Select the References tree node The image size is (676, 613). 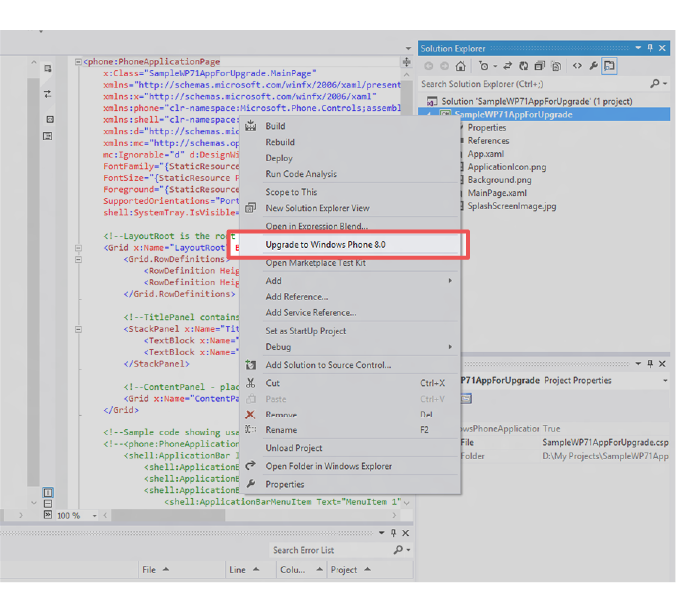[488, 141]
